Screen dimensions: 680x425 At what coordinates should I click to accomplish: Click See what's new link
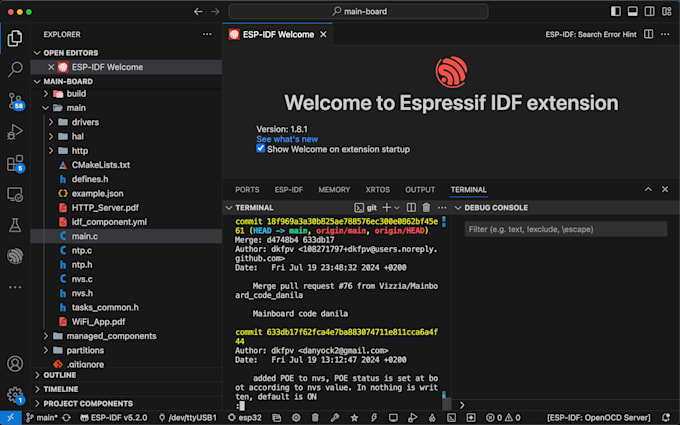[287, 139]
